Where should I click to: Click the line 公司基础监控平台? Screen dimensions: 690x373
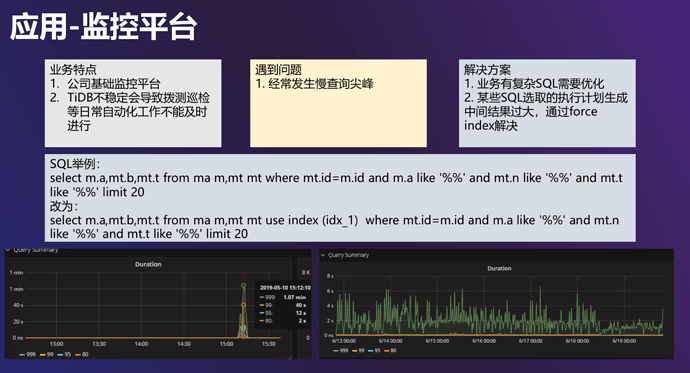(114, 84)
